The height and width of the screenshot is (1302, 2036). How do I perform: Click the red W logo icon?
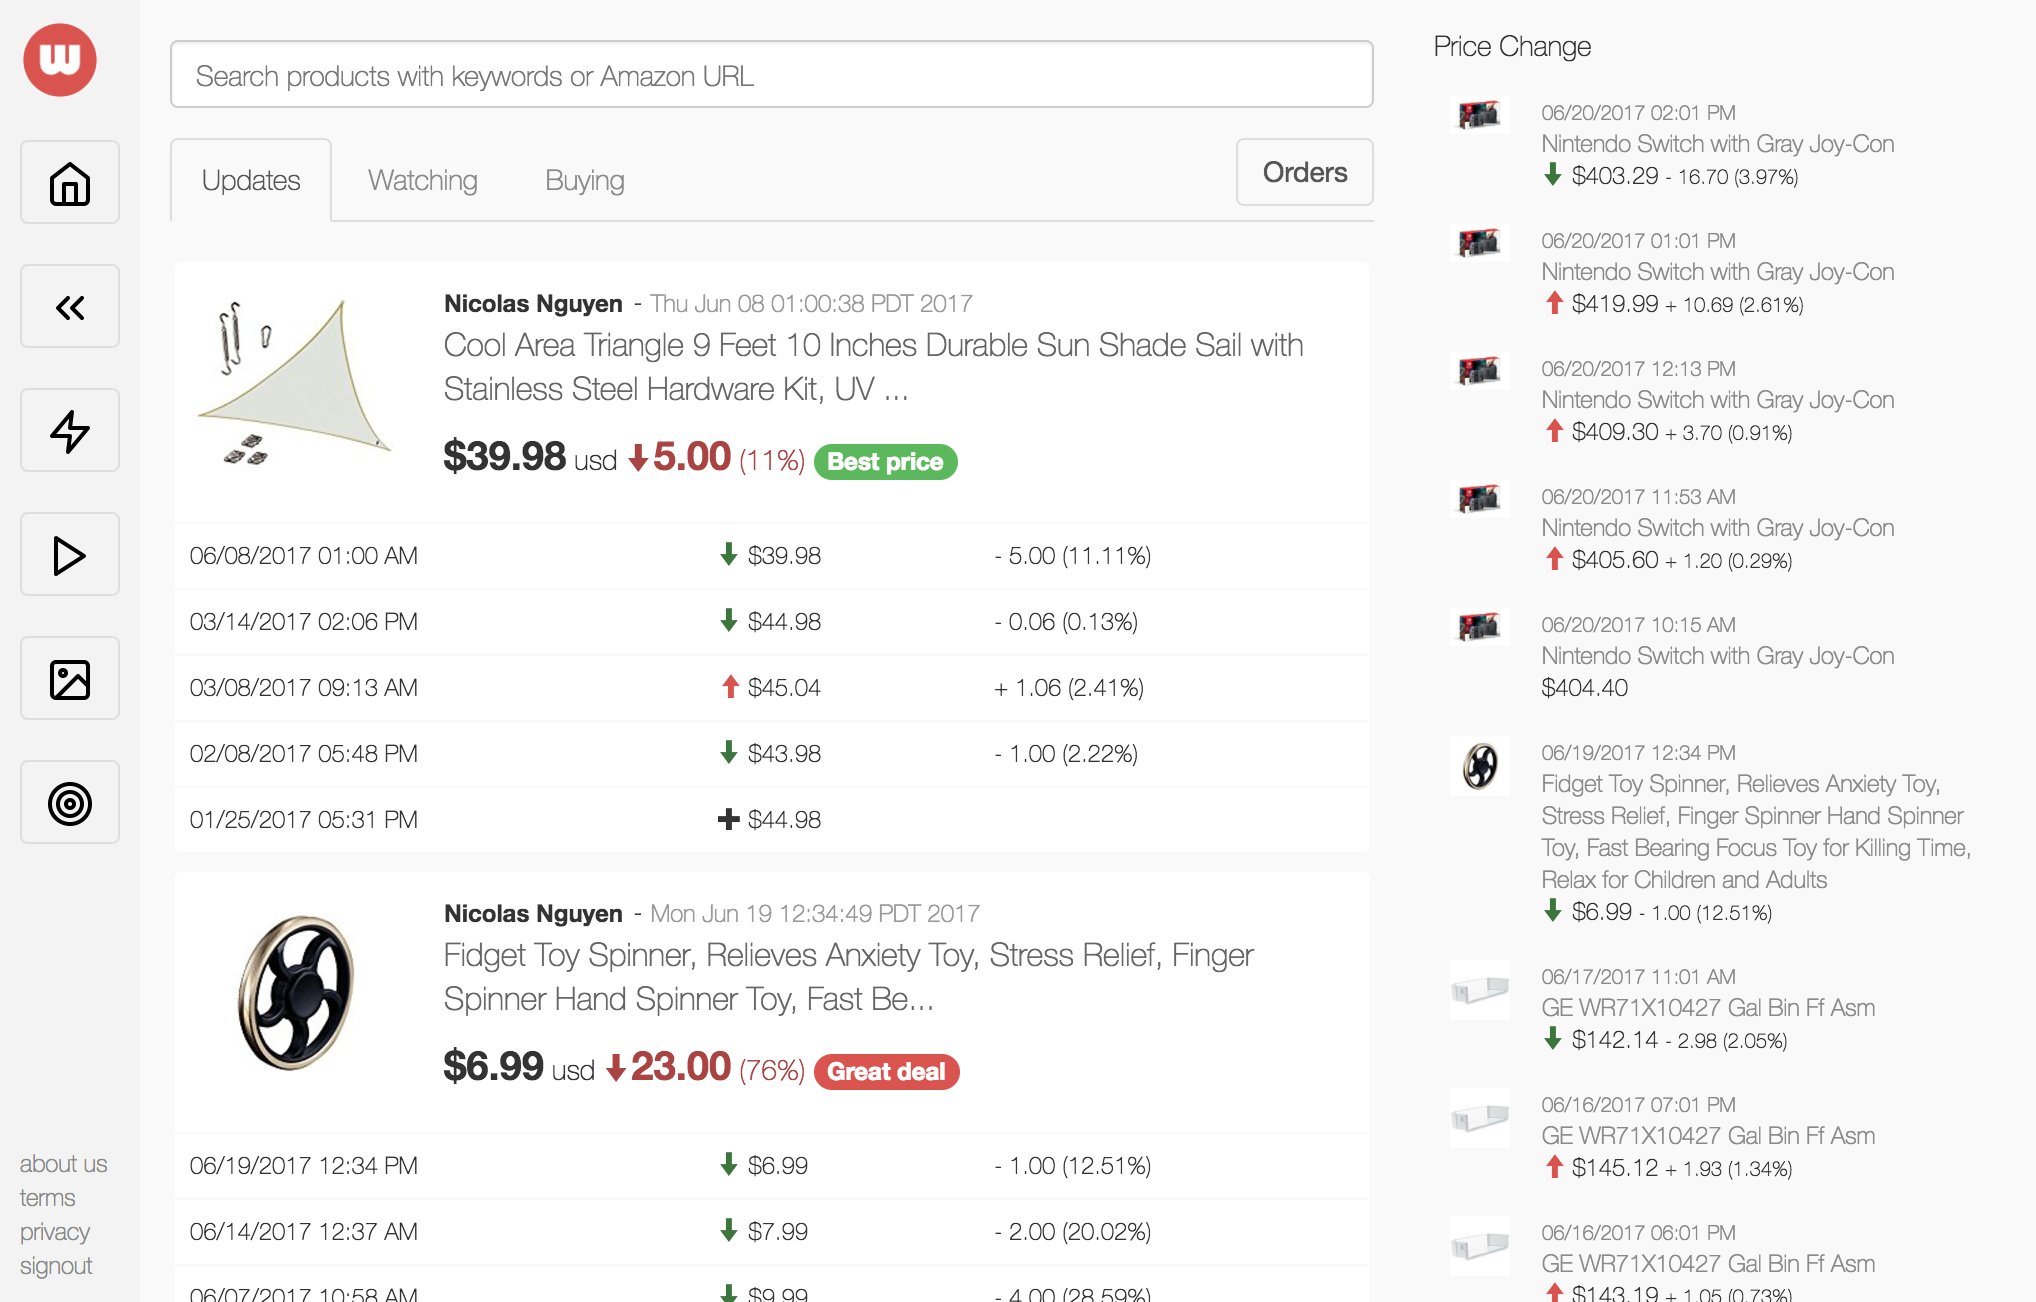click(x=60, y=60)
